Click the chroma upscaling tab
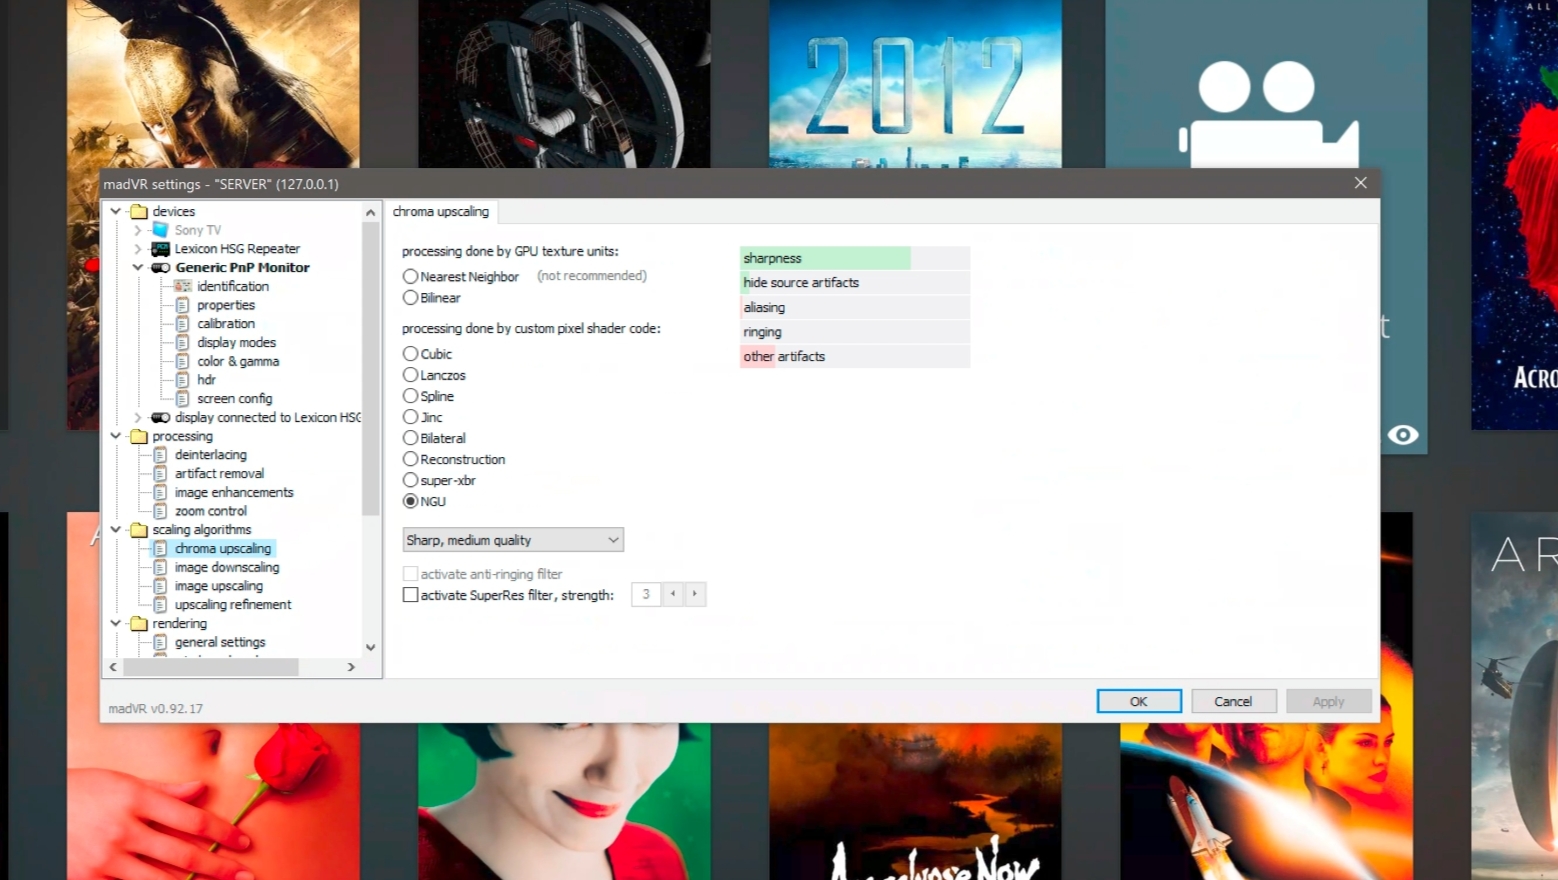1558x880 pixels. [441, 212]
